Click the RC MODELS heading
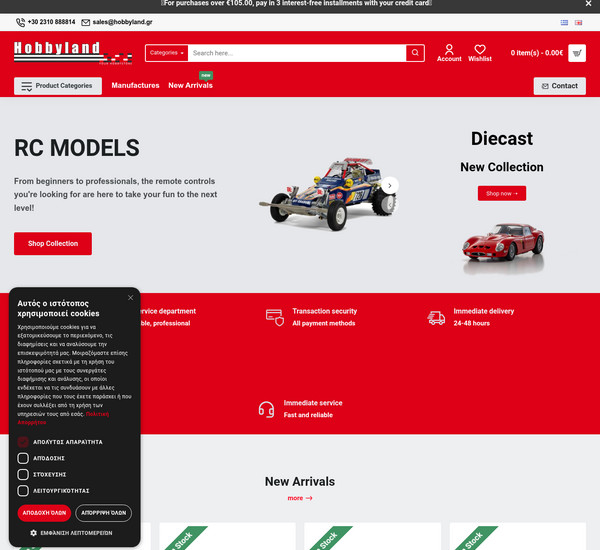600x550 pixels. click(x=77, y=148)
